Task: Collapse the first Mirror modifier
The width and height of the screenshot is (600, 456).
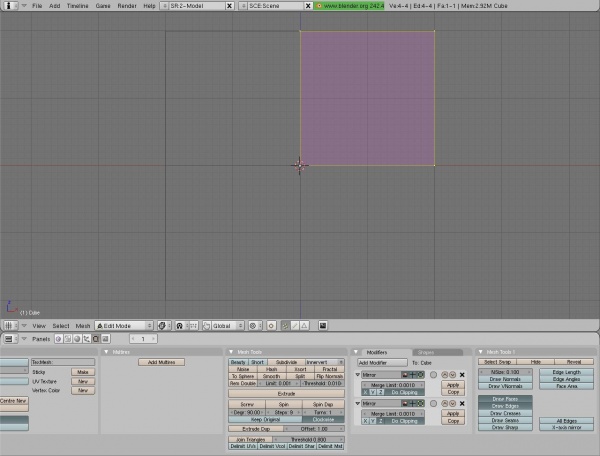Action: [358, 375]
